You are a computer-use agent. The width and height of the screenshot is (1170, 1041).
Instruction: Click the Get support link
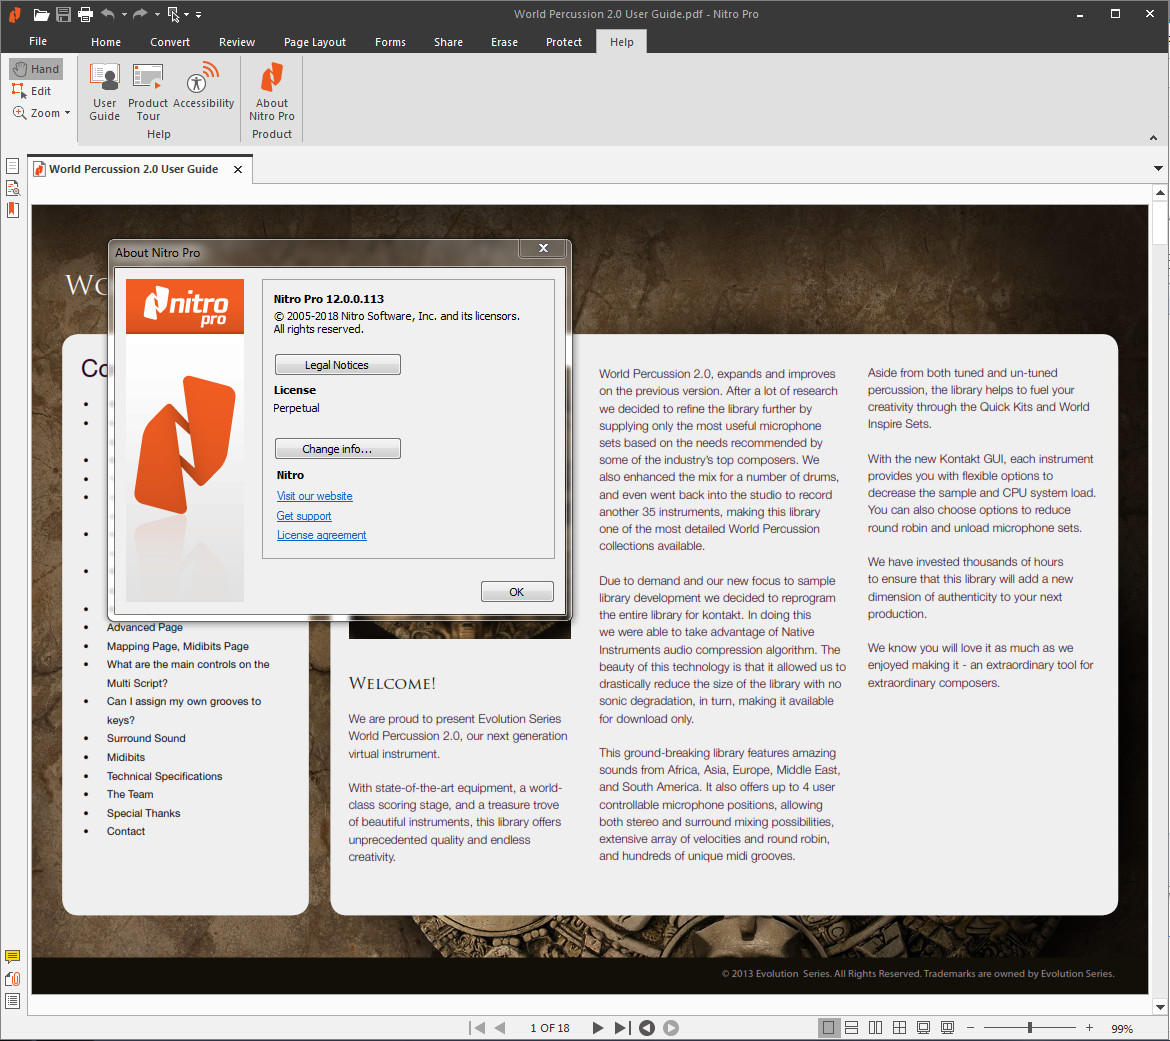click(304, 516)
